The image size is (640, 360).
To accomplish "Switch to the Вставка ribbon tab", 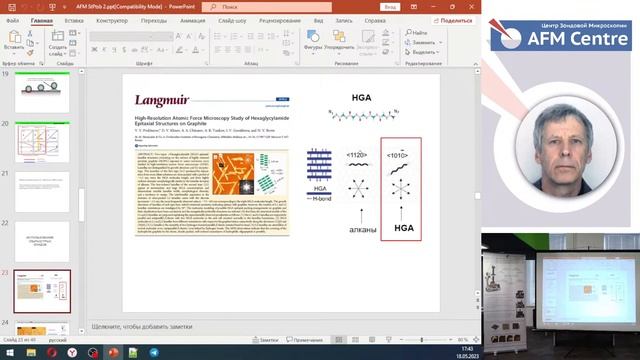I will pyautogui.click(x=74, y=20).
